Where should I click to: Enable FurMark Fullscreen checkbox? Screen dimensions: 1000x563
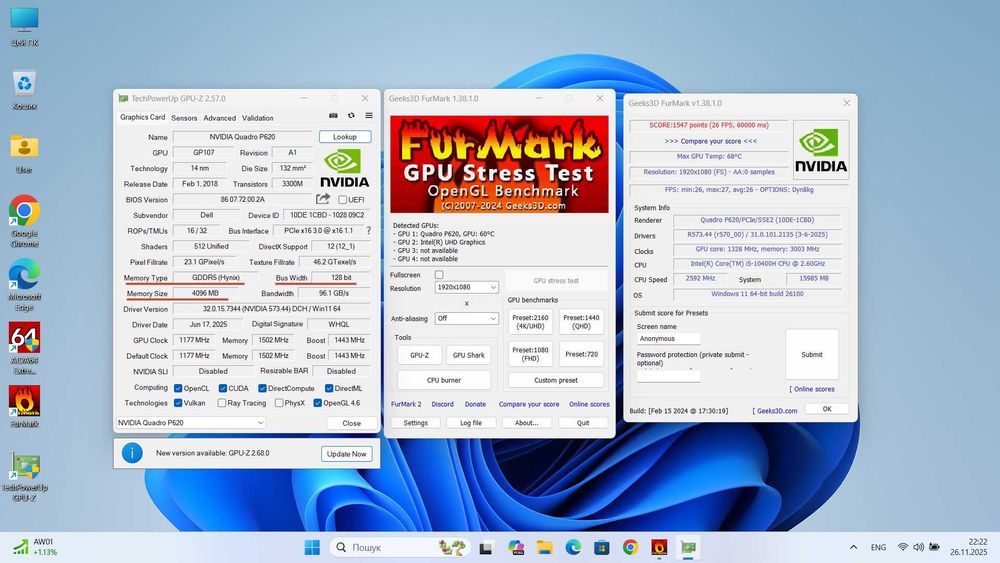[x=439, y=275]
